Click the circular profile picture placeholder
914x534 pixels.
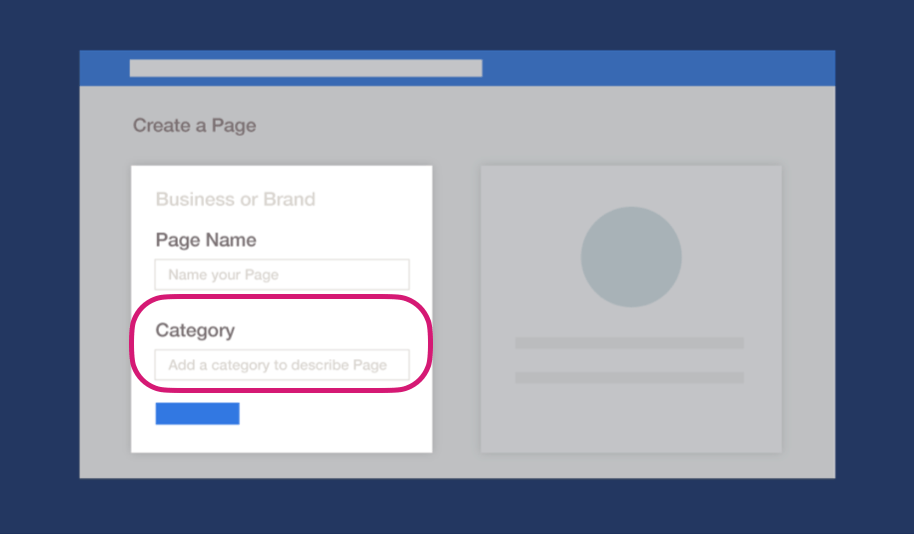(x=631, y=257)
